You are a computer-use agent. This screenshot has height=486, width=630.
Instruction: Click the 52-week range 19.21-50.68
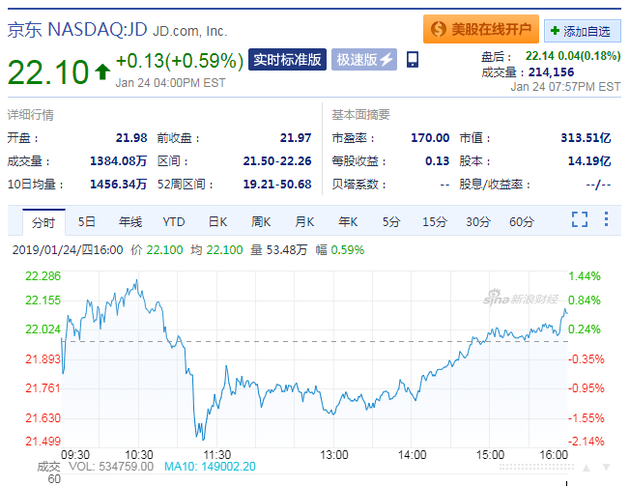click(x=277, y=184)
